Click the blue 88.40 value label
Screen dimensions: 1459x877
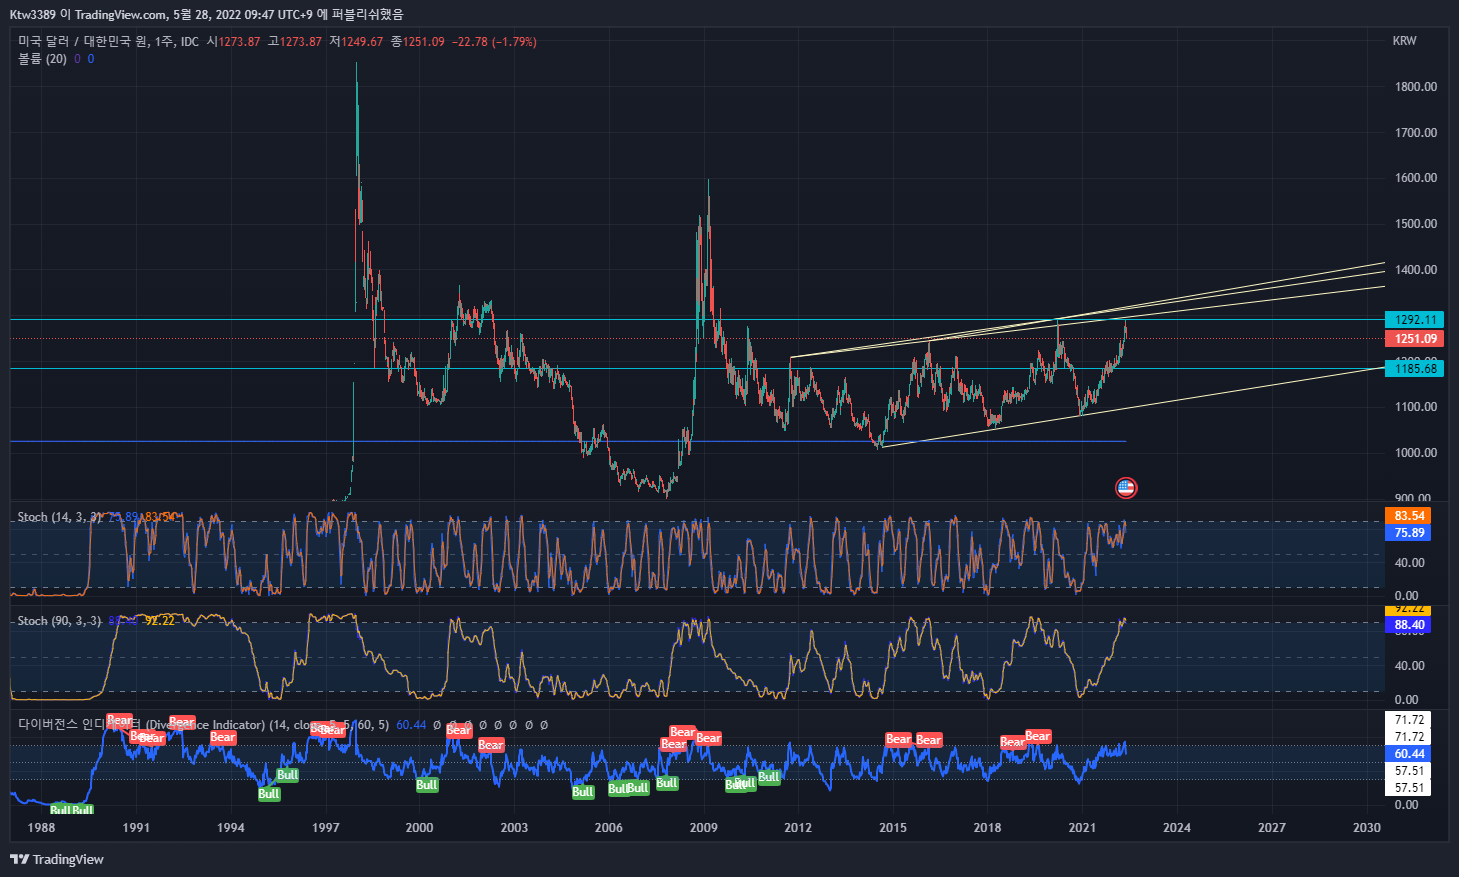(x=1408, y=625)
